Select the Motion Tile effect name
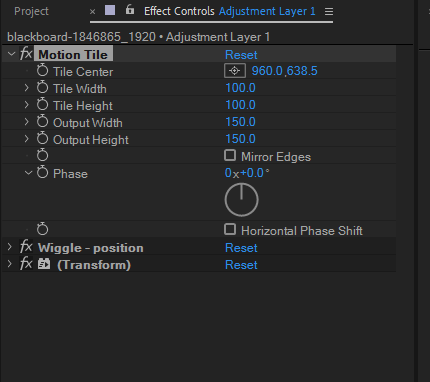 pyautogui.click(x=73, y=54)
